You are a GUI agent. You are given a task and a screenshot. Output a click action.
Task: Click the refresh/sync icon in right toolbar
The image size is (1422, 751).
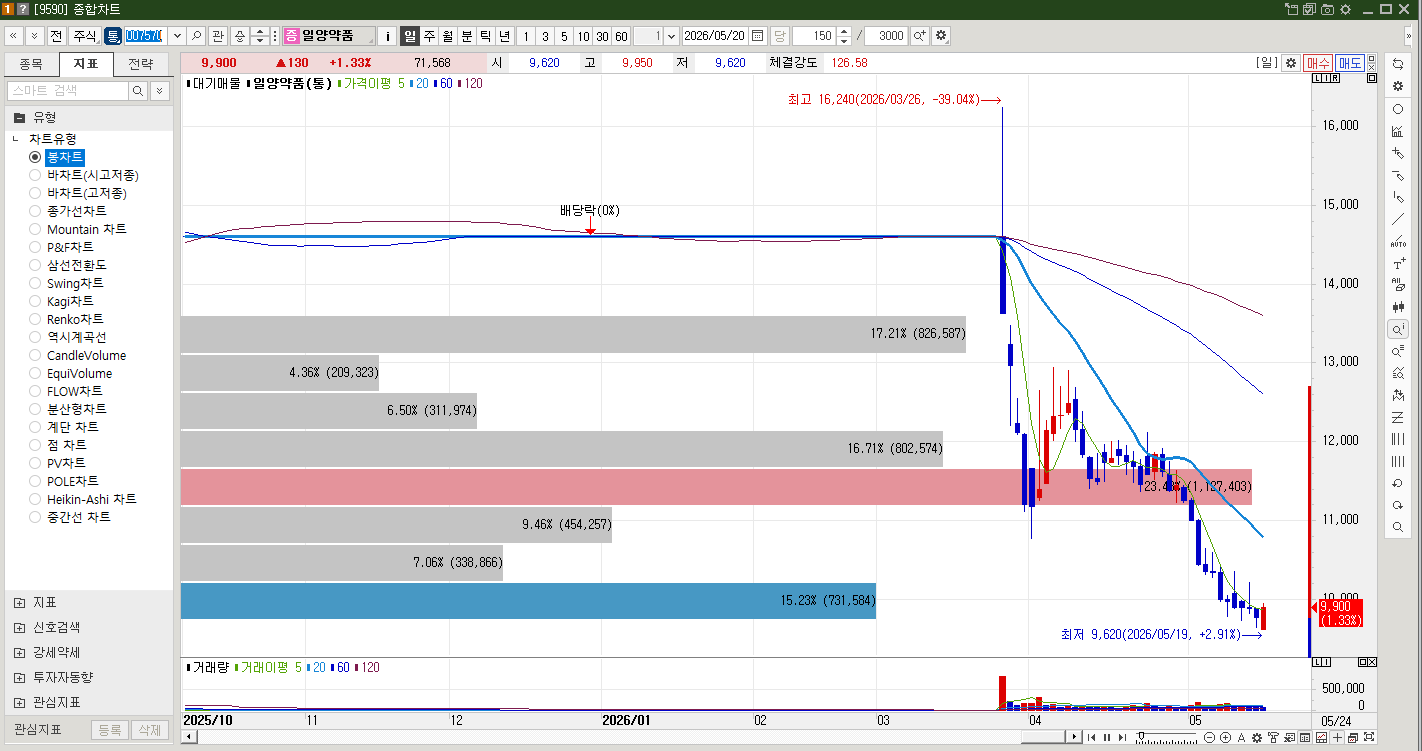coord(1398,63)
